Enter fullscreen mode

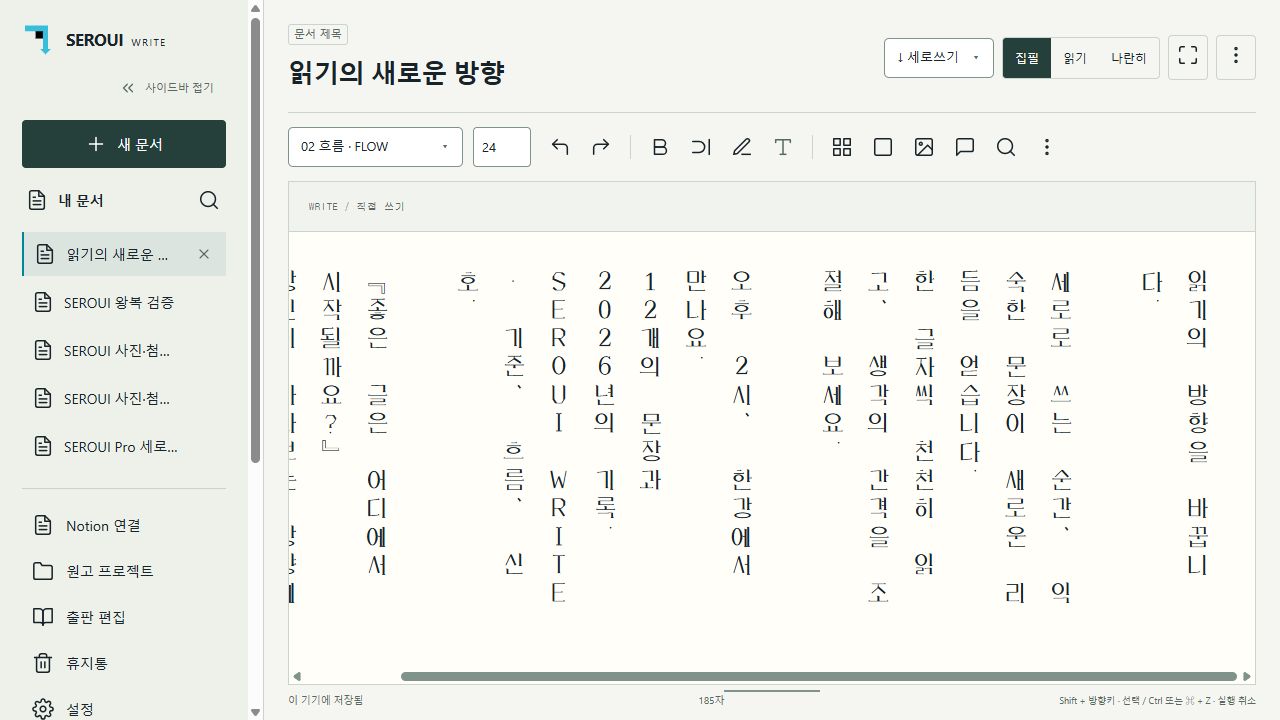(1188, 57)
